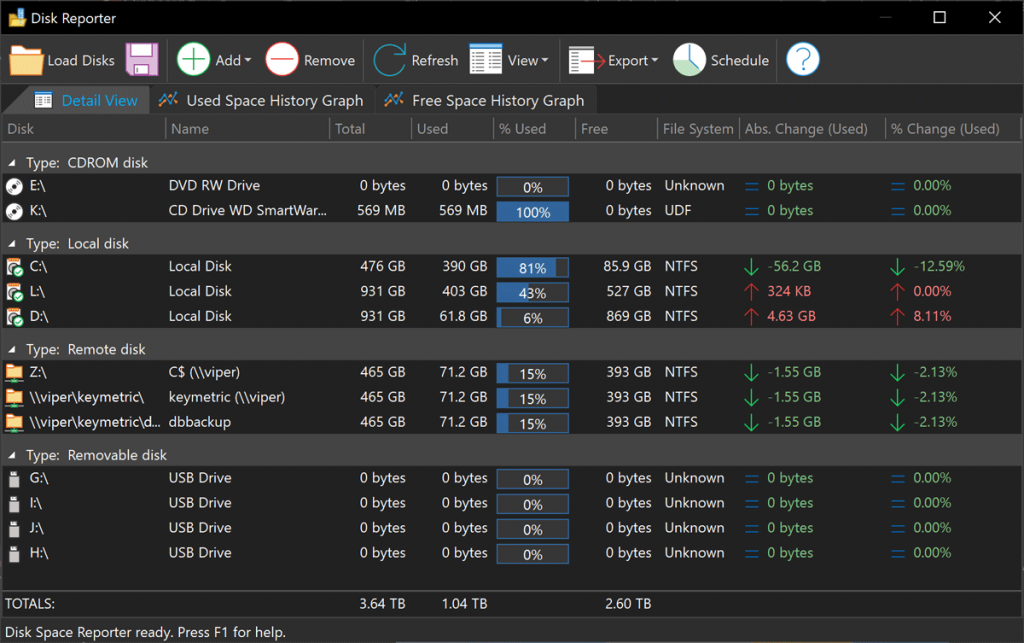The height and width of the screenshot is (643, 1024).
Task: Open the Schedule pie-clock icon
Action: (x=690, y=60)
